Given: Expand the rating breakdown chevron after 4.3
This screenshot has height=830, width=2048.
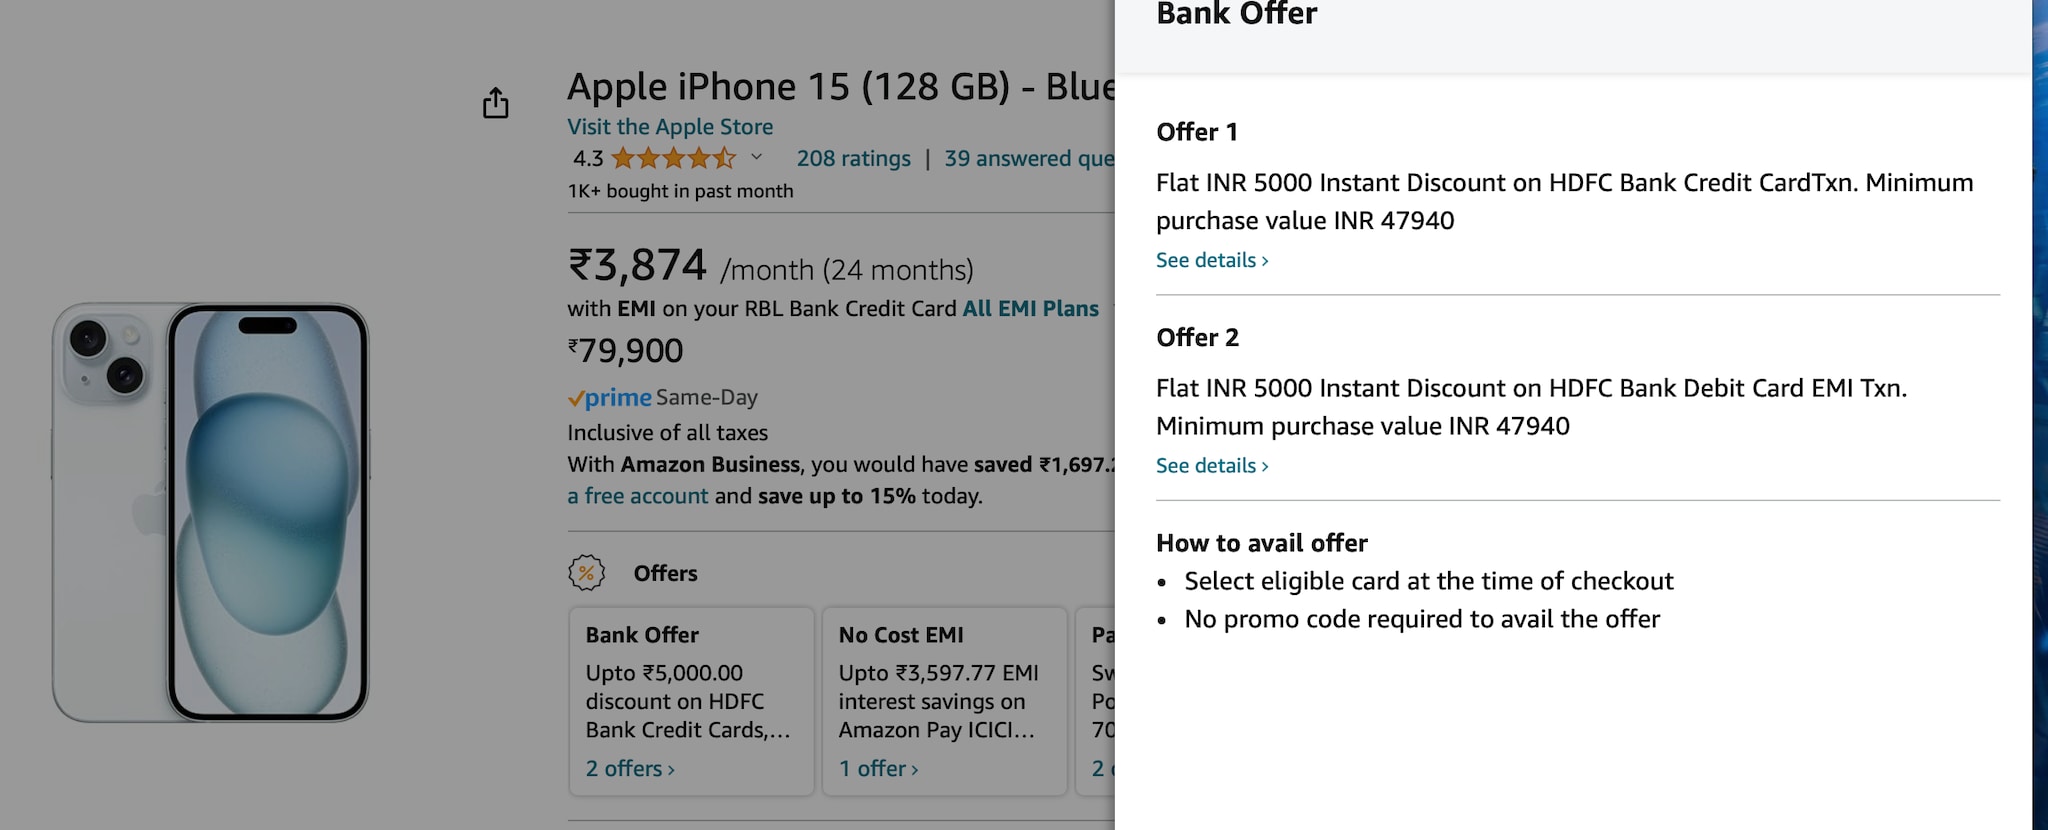Looking at the screenshot, I should point(757,157).
